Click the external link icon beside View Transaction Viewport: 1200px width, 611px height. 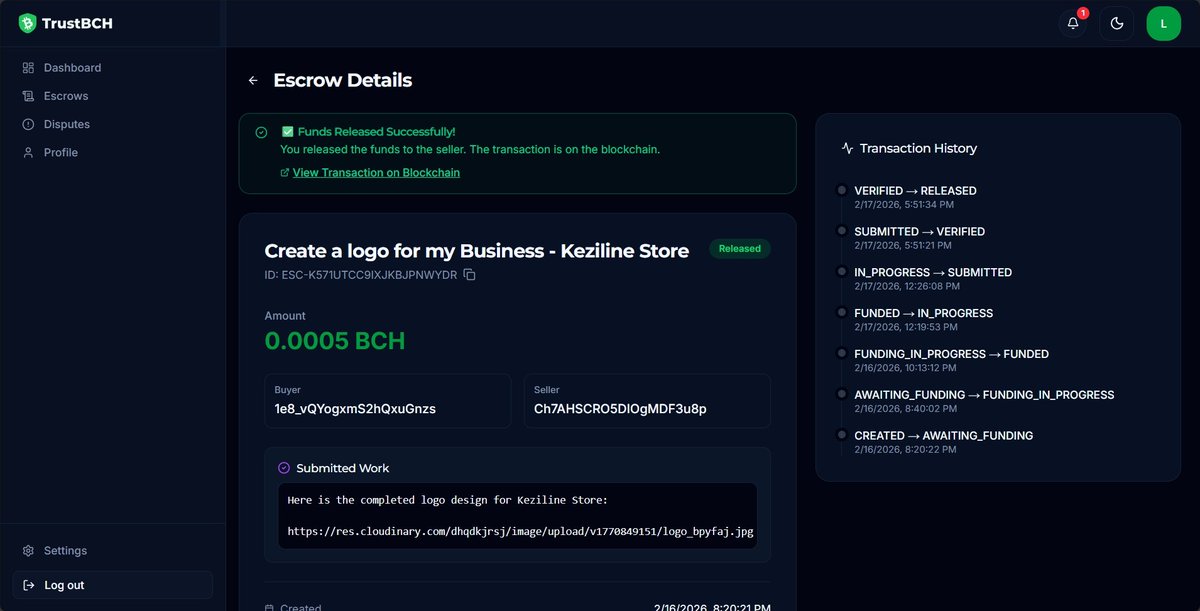285,173
